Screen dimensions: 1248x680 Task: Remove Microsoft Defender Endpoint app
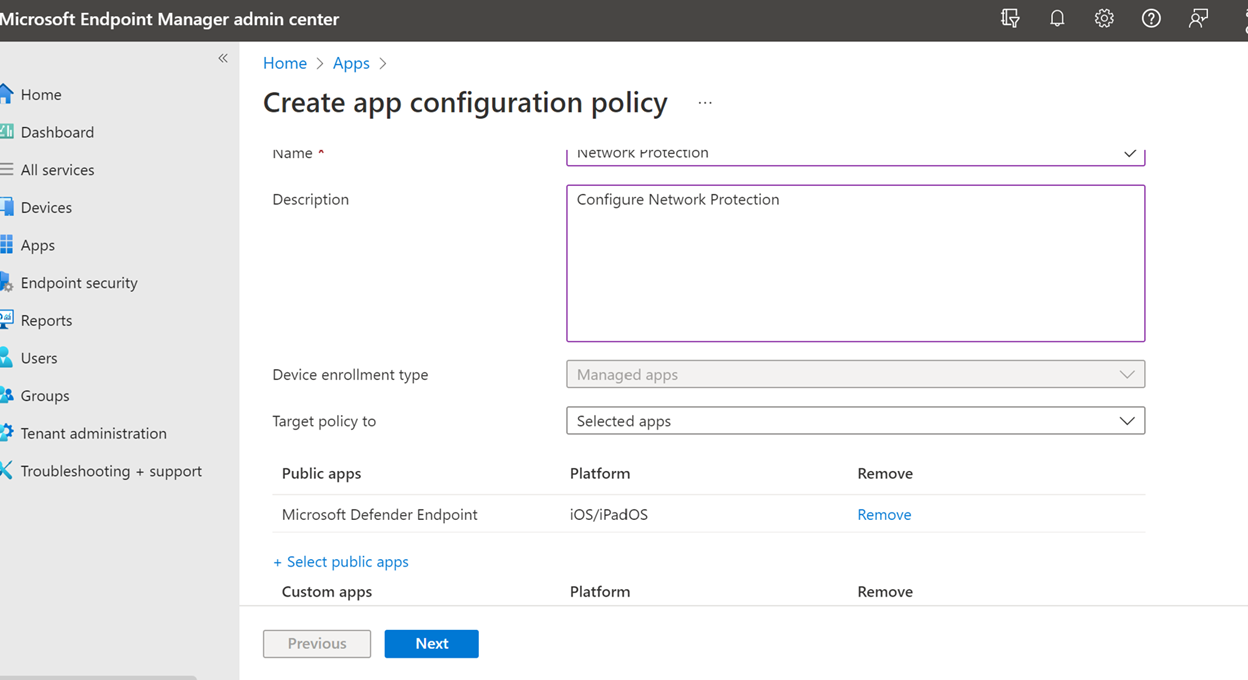(x=884, y=515)
